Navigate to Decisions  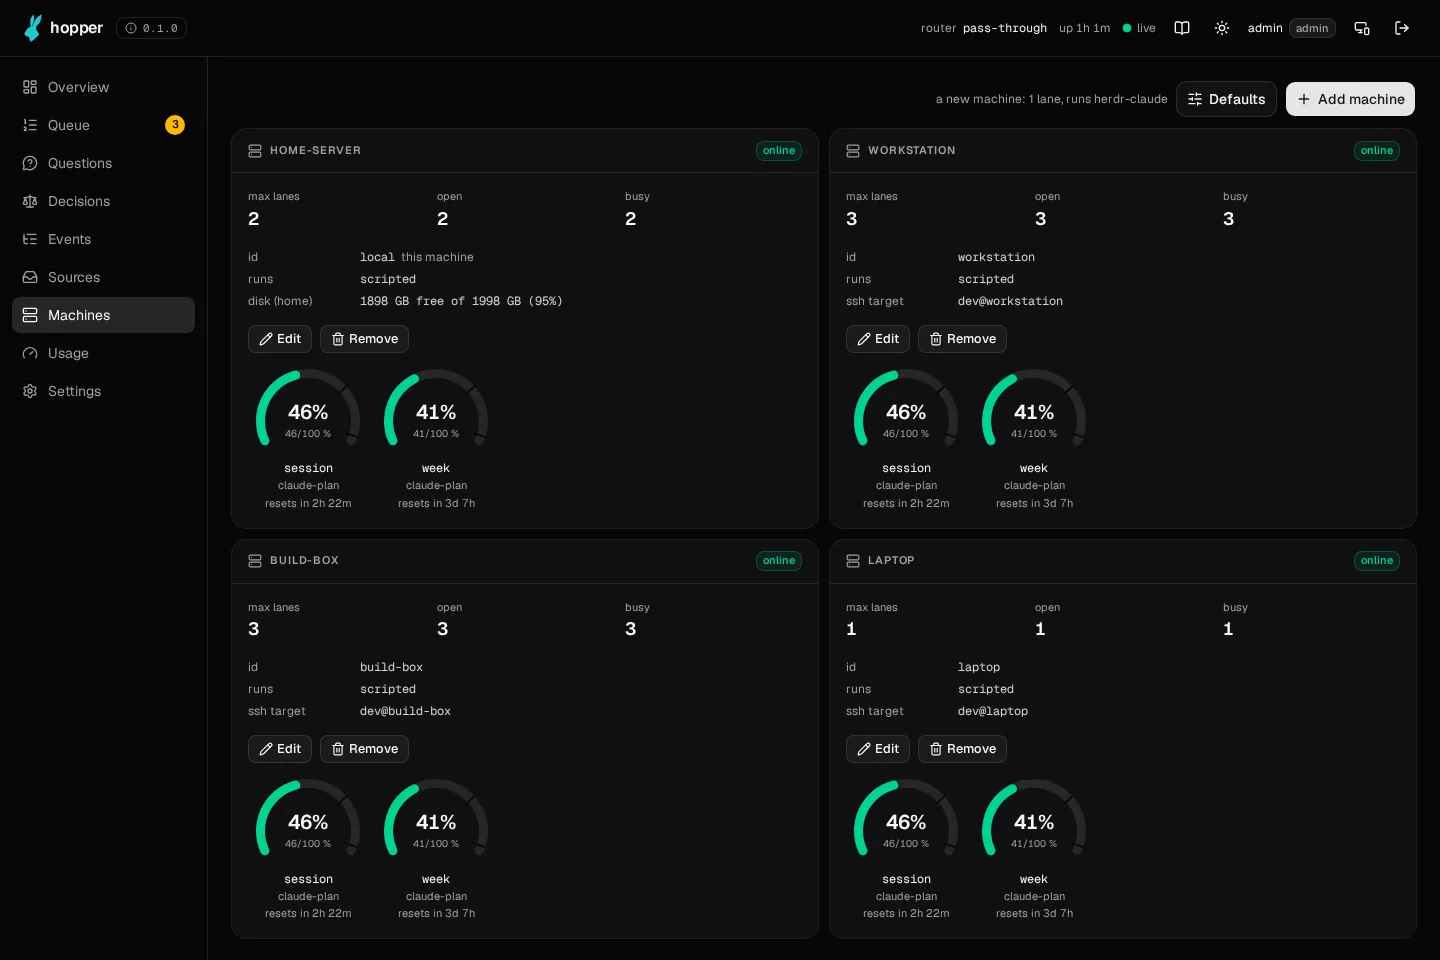tap(103, 201)
